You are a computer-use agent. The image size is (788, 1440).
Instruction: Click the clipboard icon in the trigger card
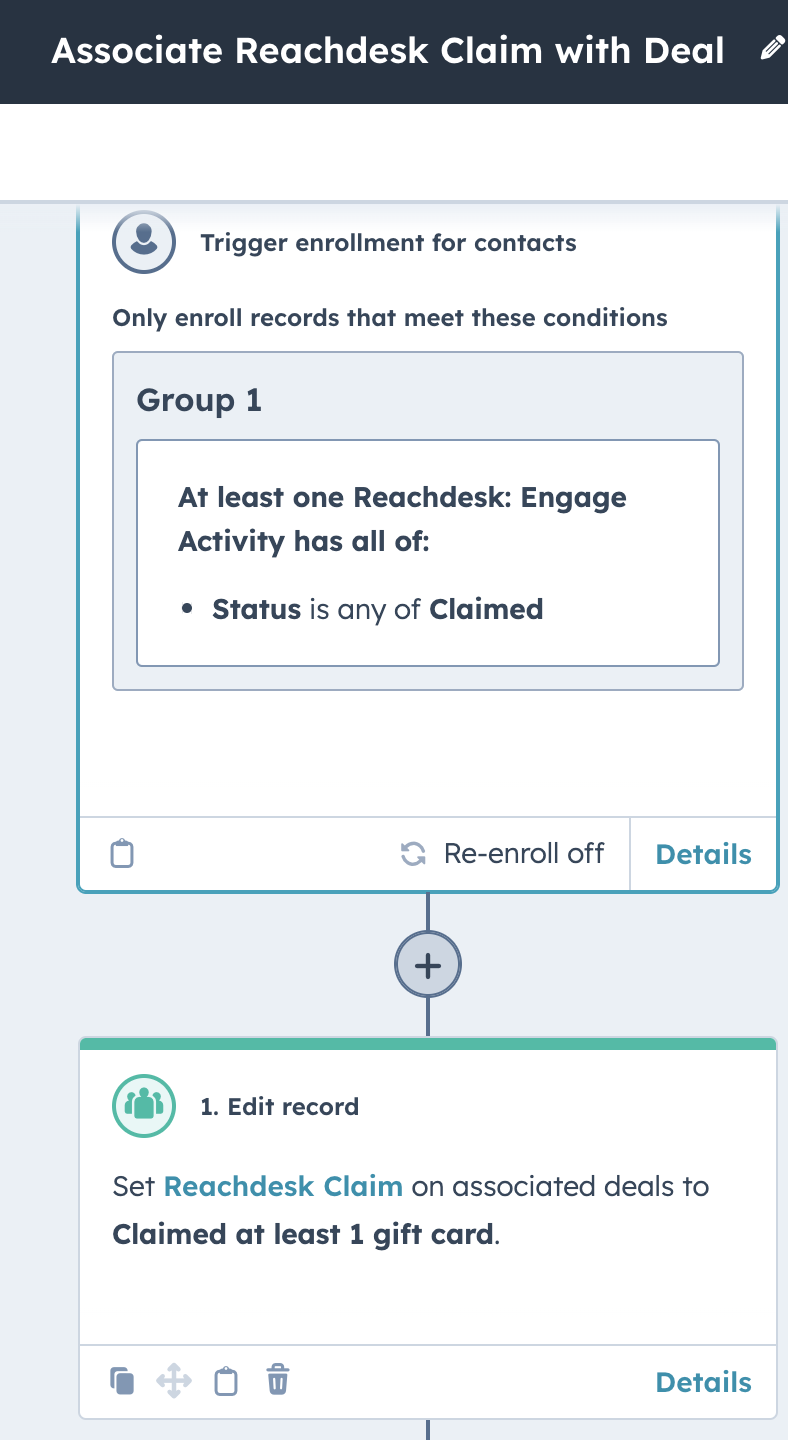click(121, 854)
